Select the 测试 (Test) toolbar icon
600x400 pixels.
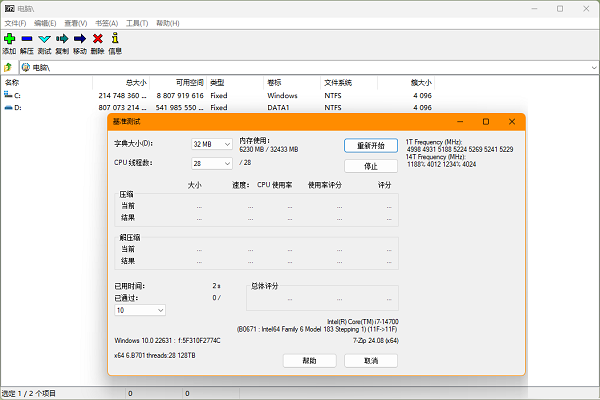44,39
